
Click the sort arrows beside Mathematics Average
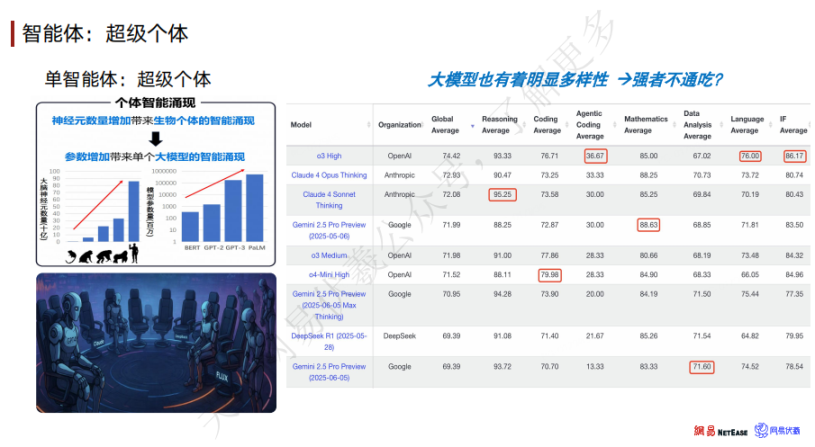pos(674,125)
